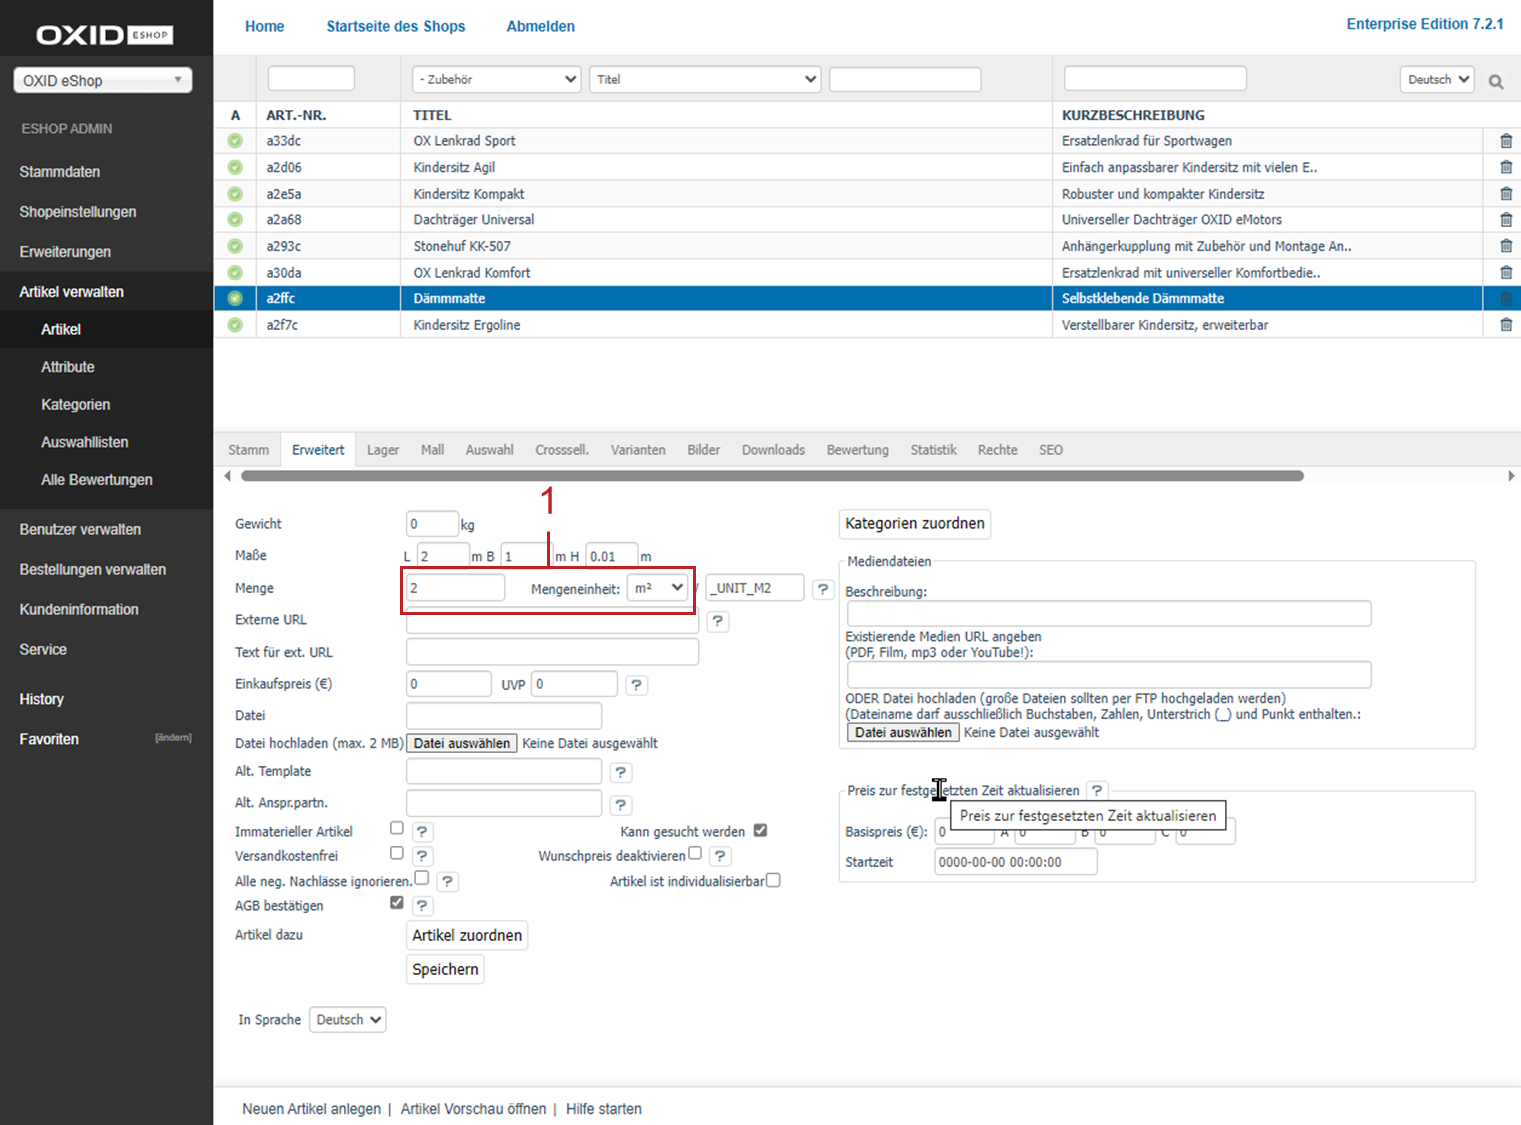Uncheck the Kann gesucht werden checkbox

pyautogui.click(x=760, y=831)
